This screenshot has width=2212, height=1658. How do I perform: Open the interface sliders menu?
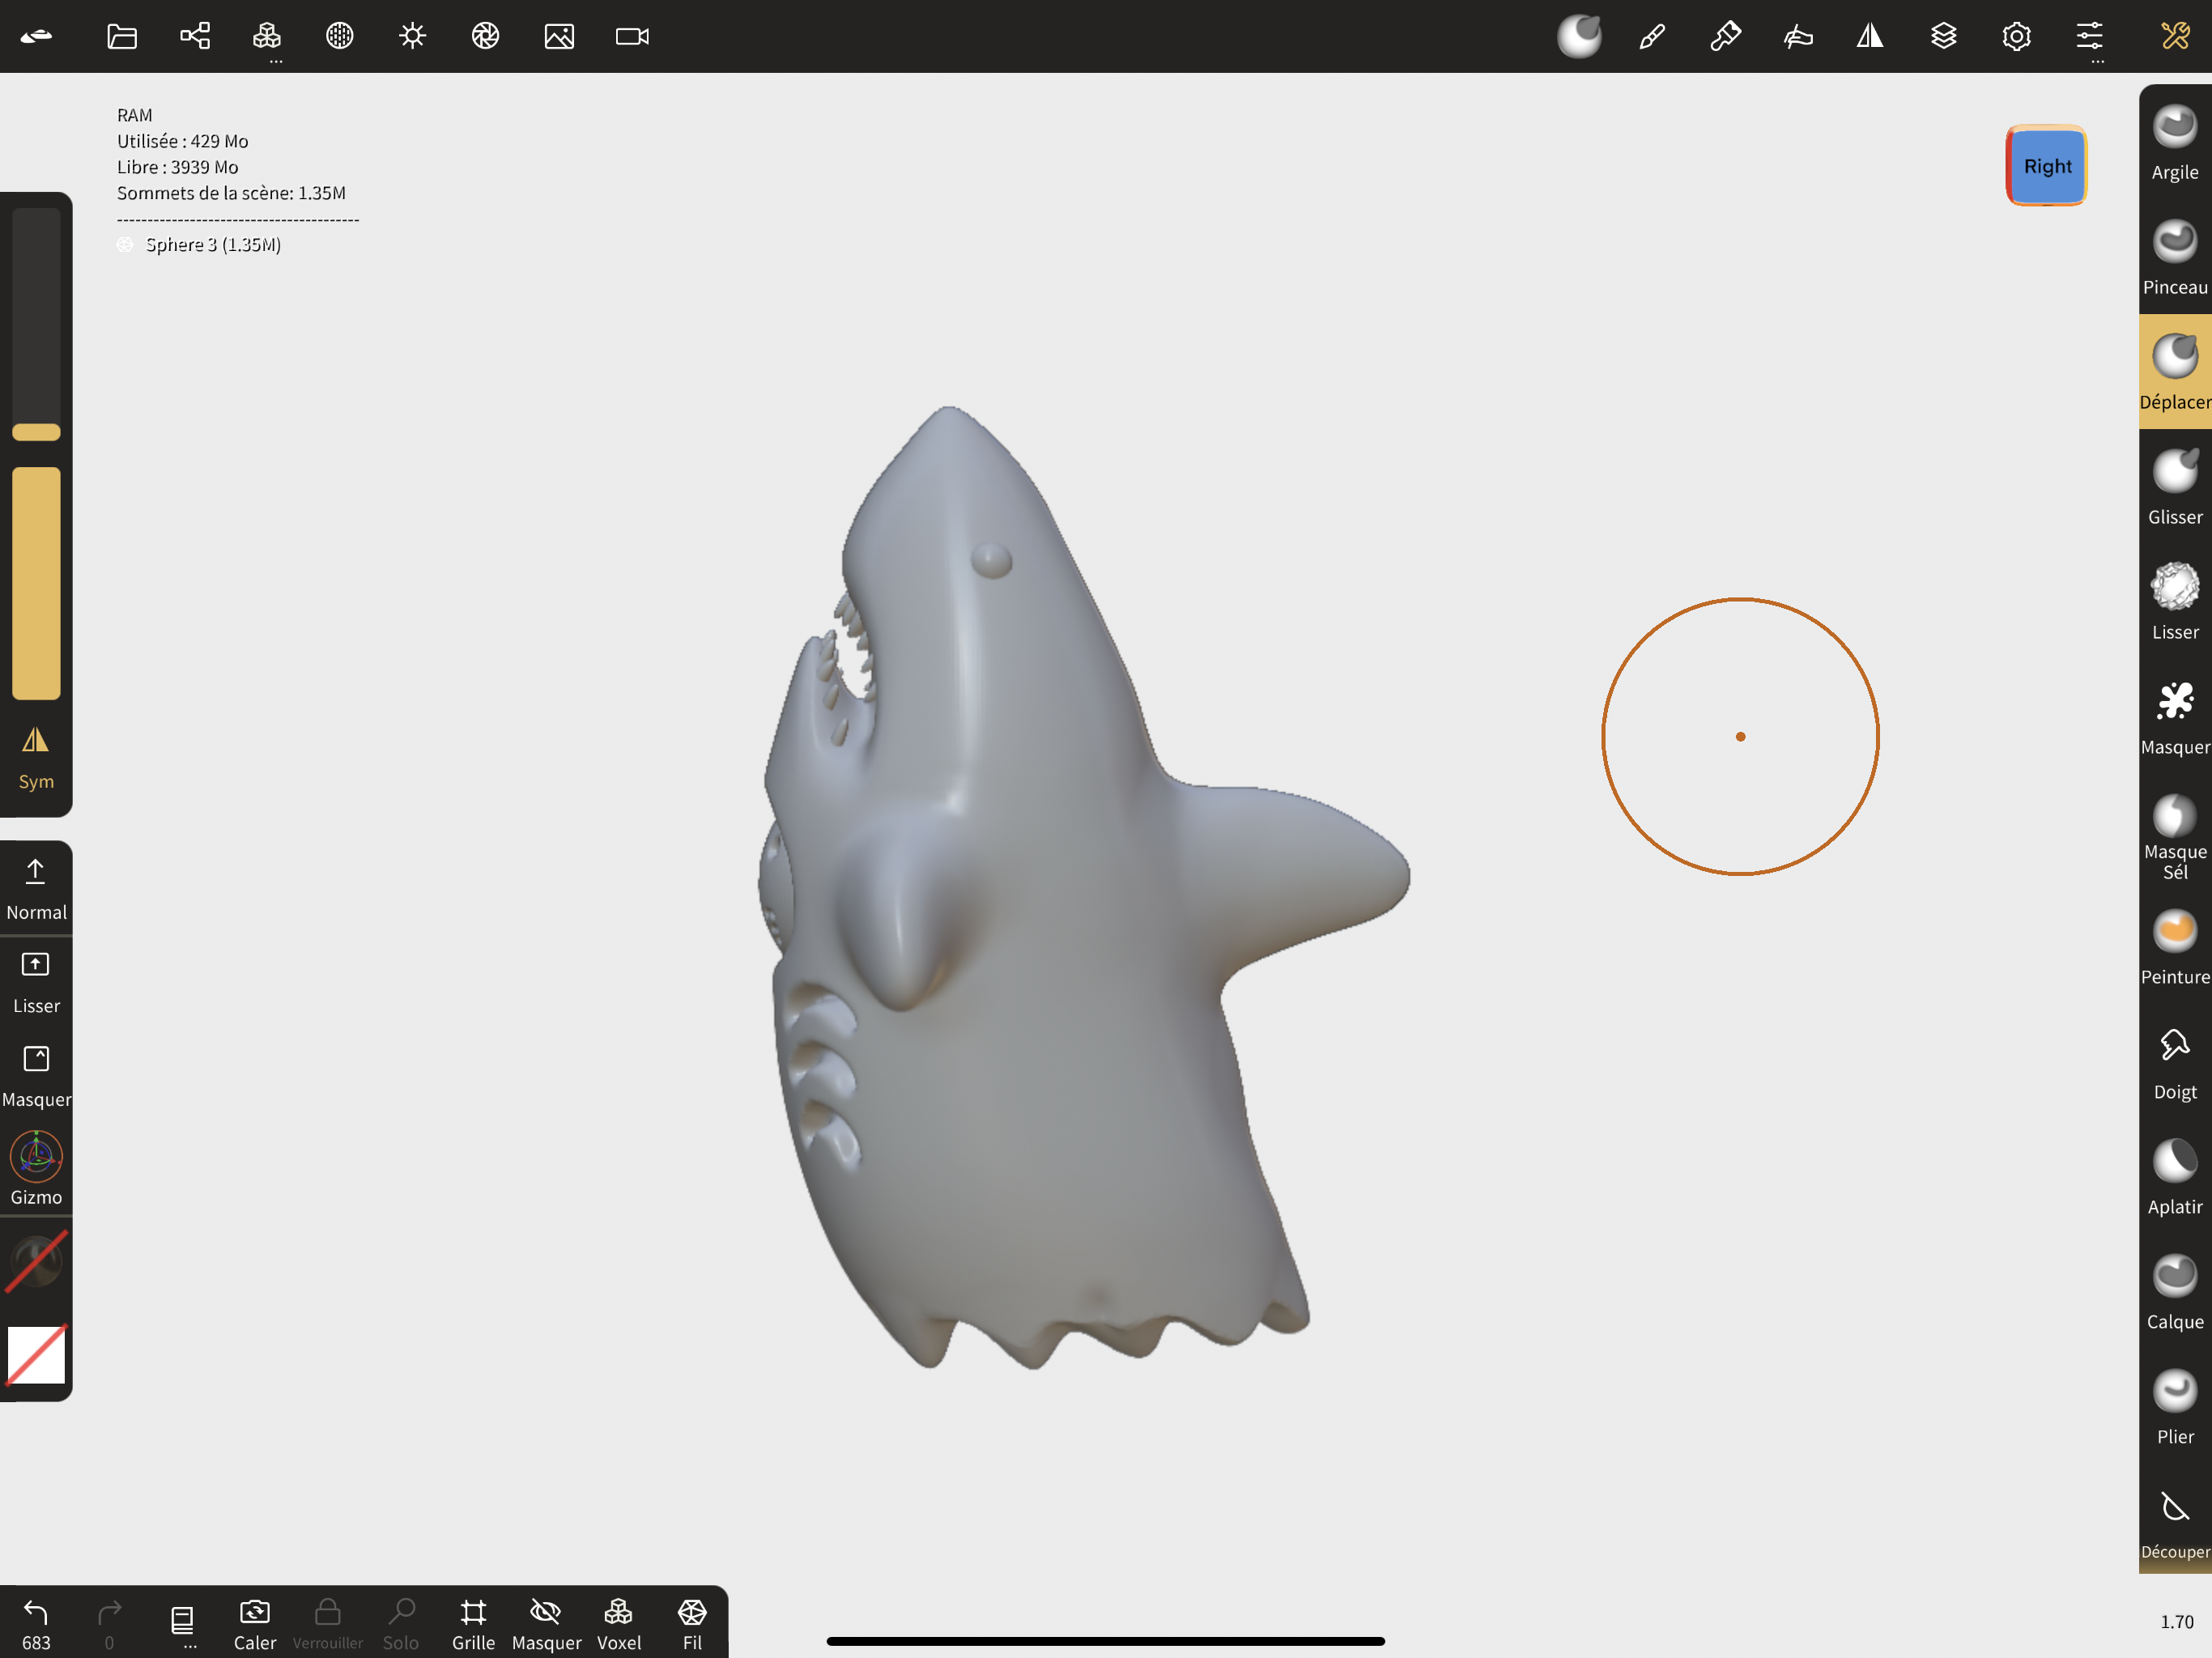click(x=2089, y=36)
